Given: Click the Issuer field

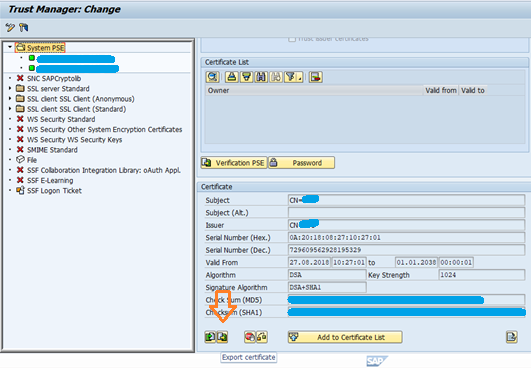Looking at the screenshot, I should coord(406,225).
